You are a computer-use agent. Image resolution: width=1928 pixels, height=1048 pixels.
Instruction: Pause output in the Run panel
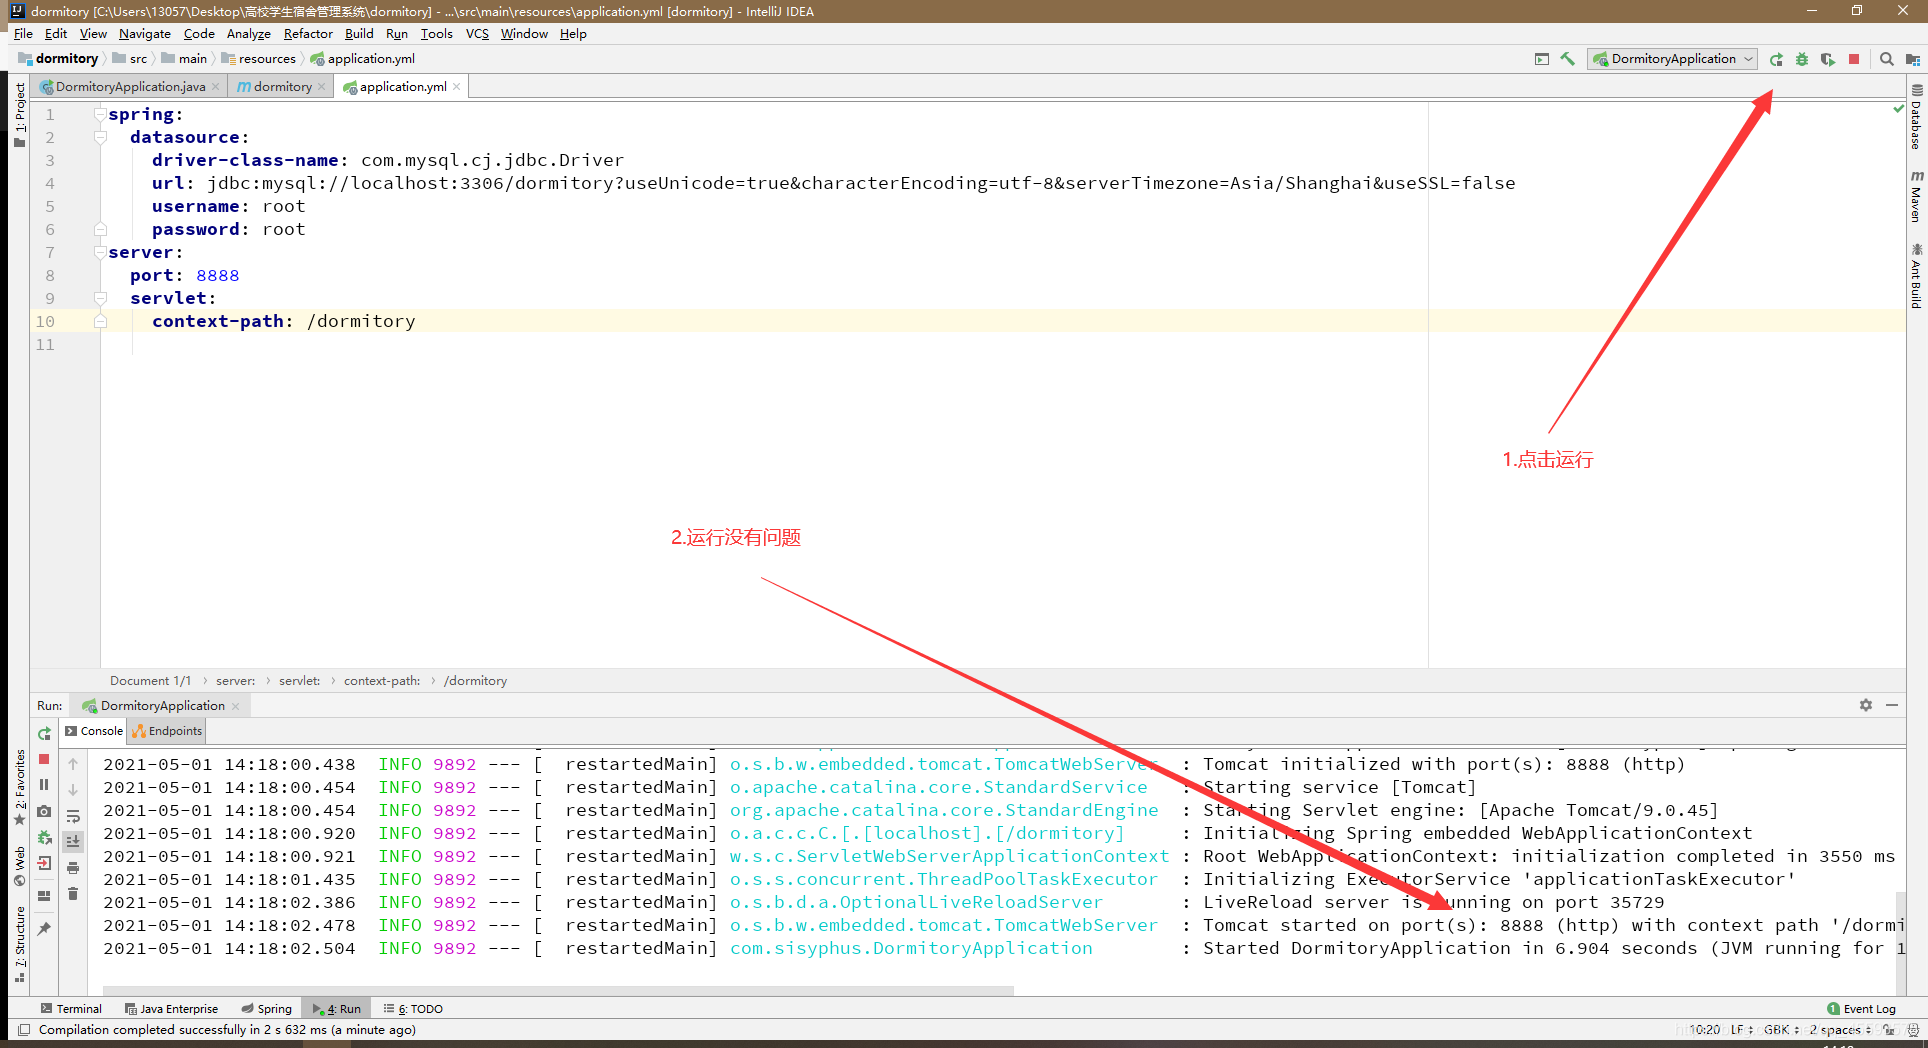point(44,785)
